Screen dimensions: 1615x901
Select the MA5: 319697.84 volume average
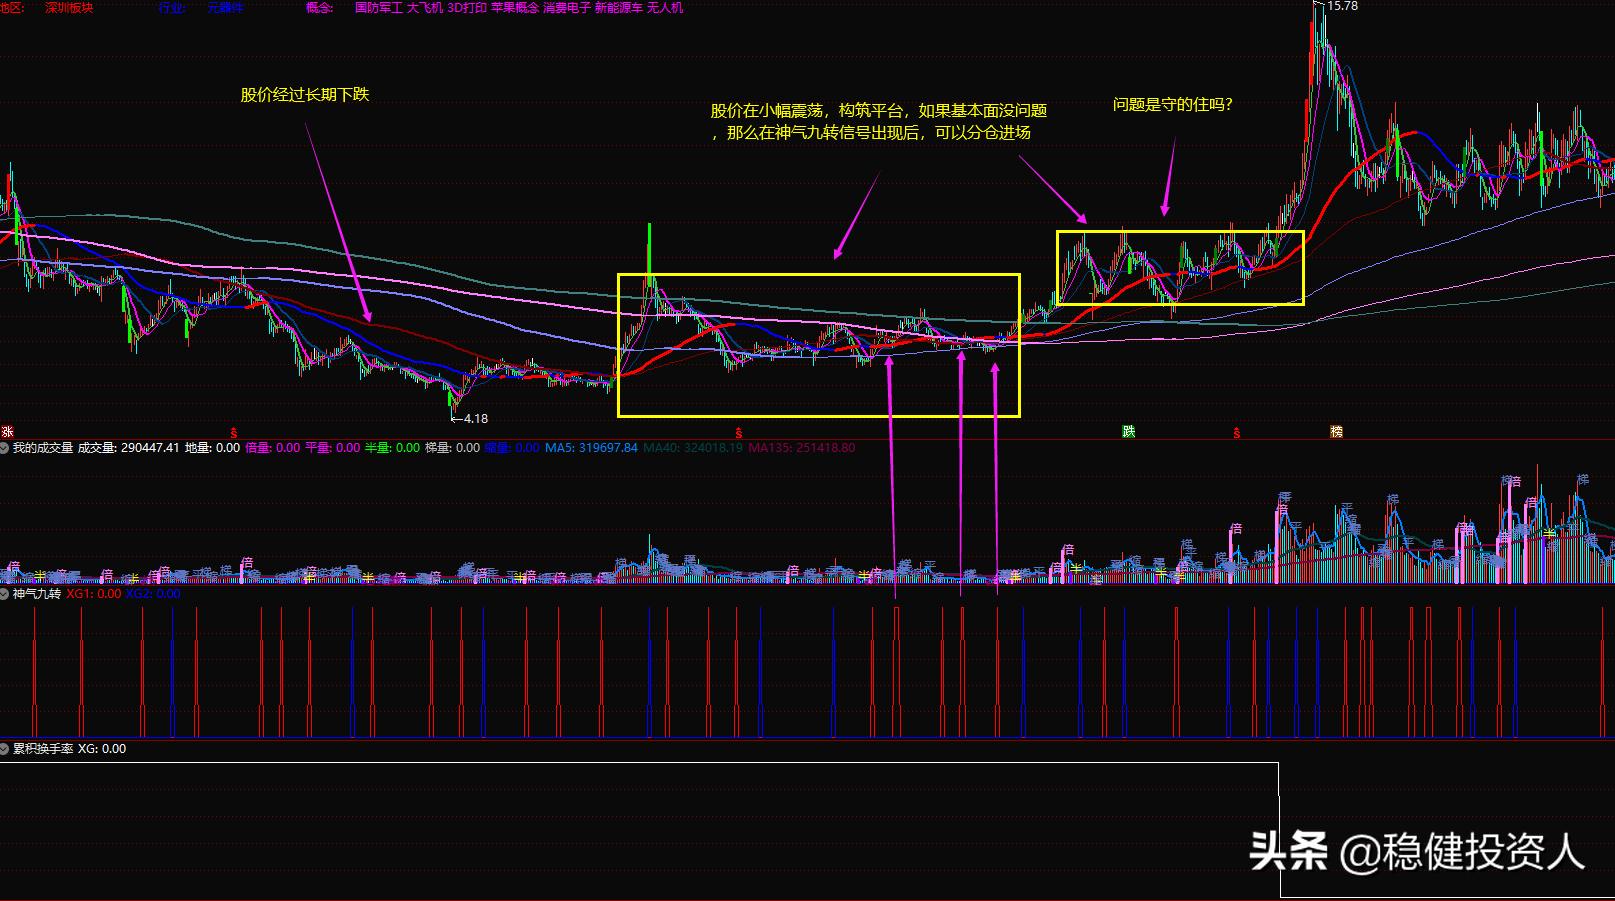click(x=591, y=448)
